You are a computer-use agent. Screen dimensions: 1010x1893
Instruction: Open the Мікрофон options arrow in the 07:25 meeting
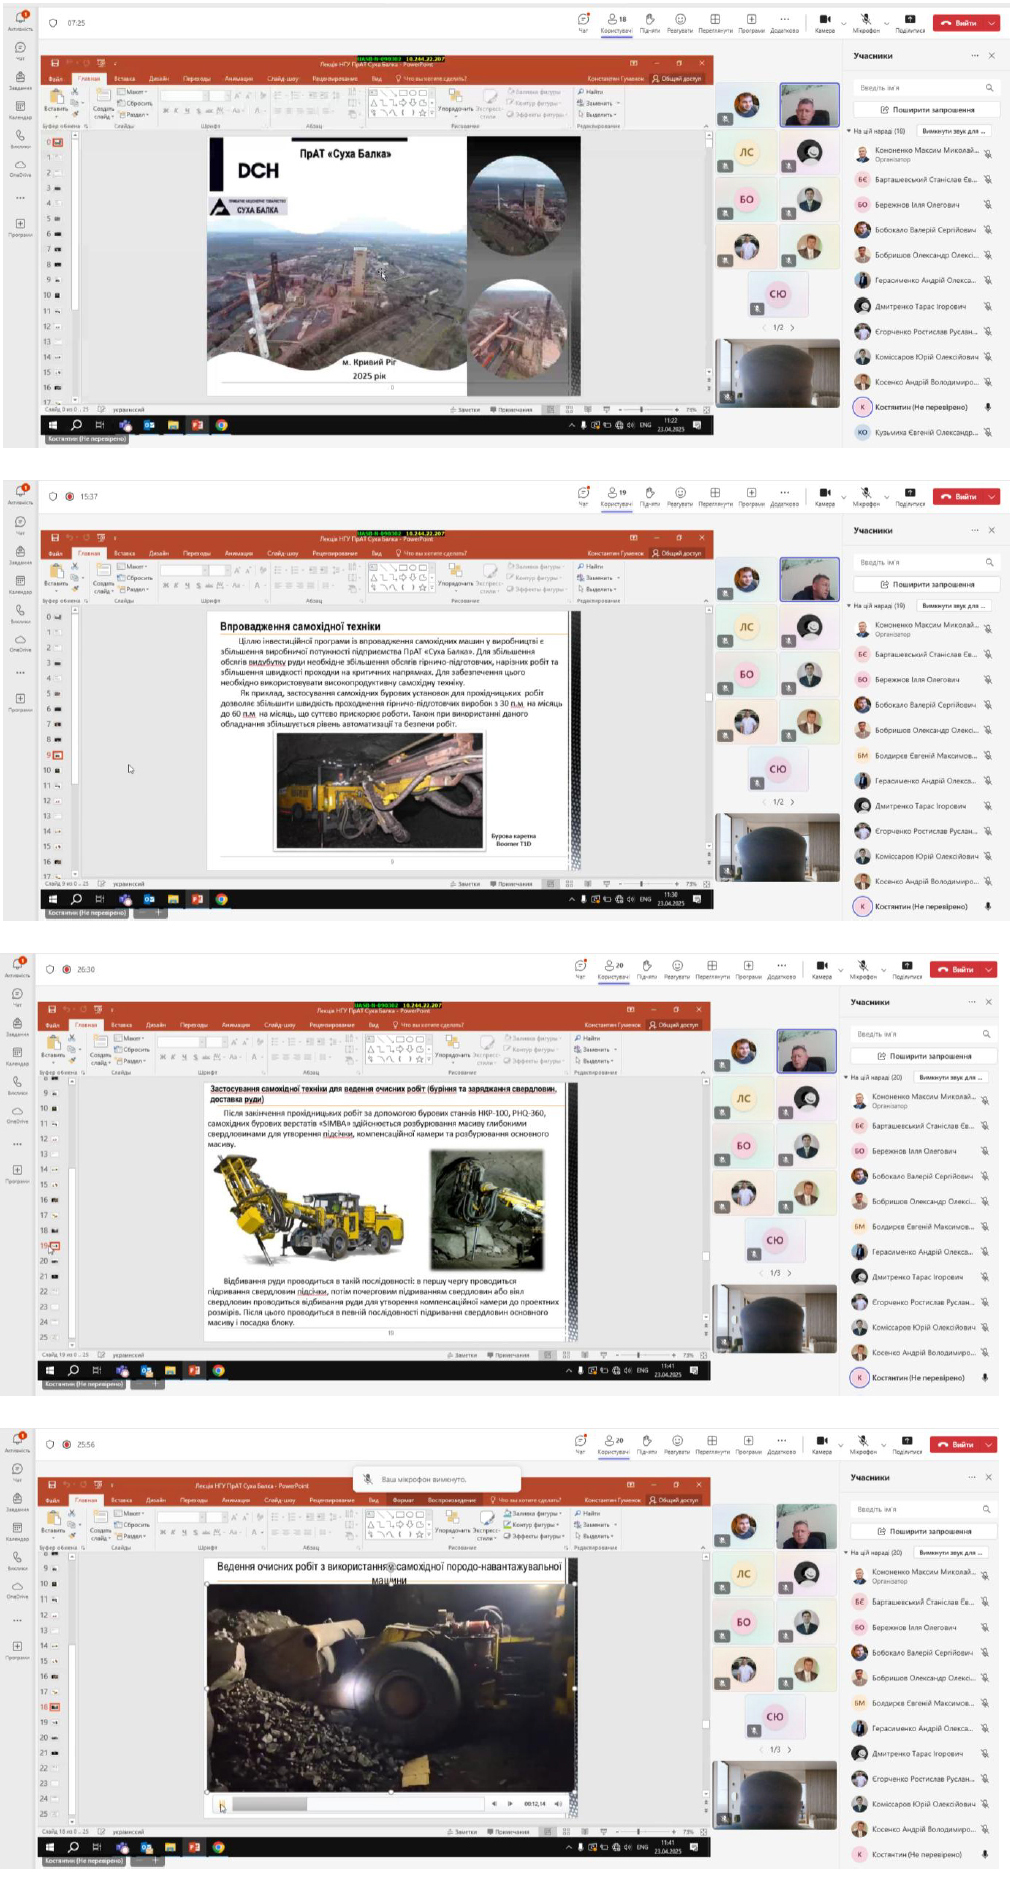coord(887,22)
